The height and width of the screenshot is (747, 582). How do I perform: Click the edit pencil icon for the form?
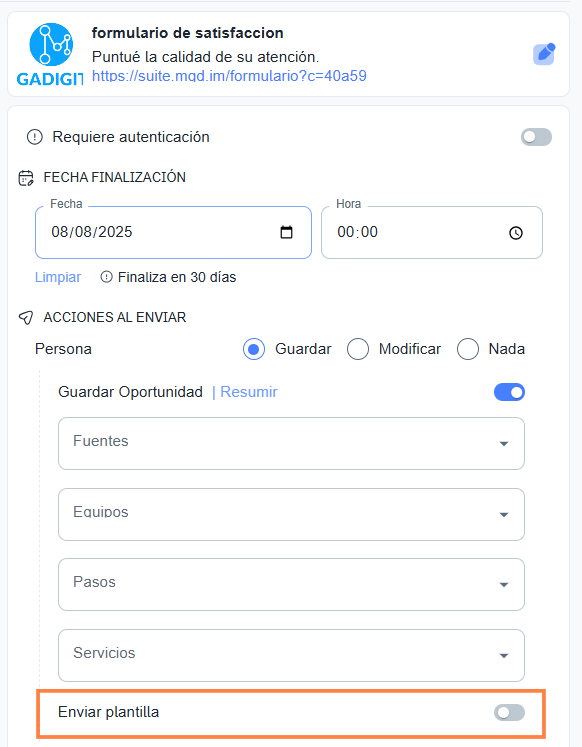tap(544, 54)
